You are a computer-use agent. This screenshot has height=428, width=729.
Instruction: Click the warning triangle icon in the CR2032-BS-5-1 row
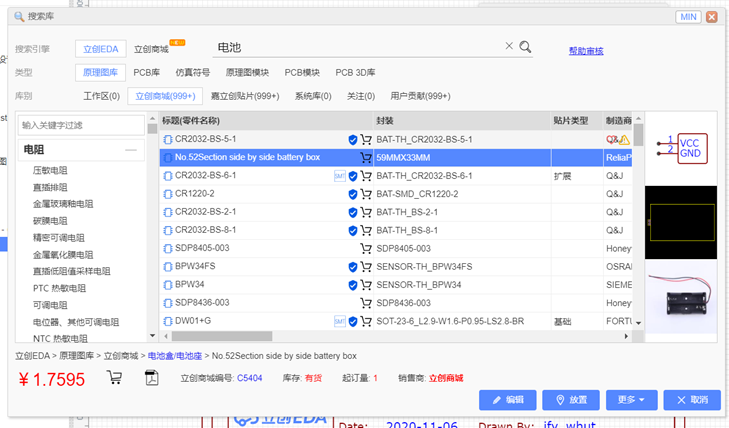624,139
